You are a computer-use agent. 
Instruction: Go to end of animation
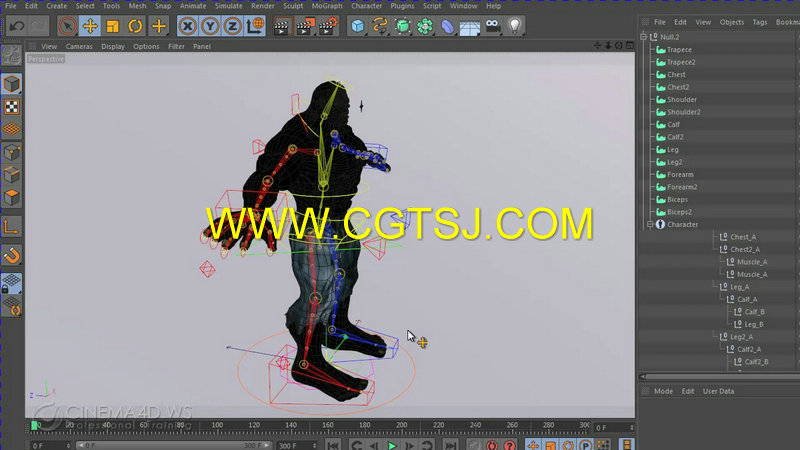pyautogui.click(x=450, y=445)
